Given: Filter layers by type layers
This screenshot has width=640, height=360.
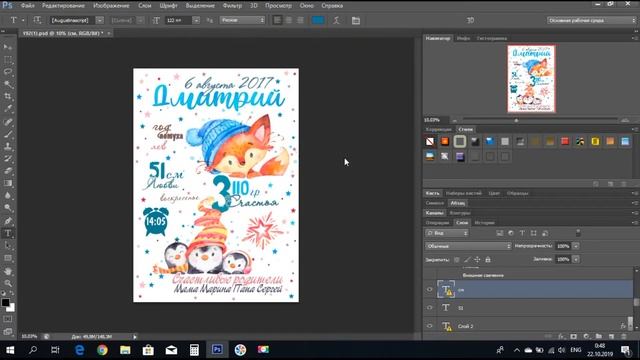Looking at the screenshot, I should pyautogui.click(x=522, y=233).
